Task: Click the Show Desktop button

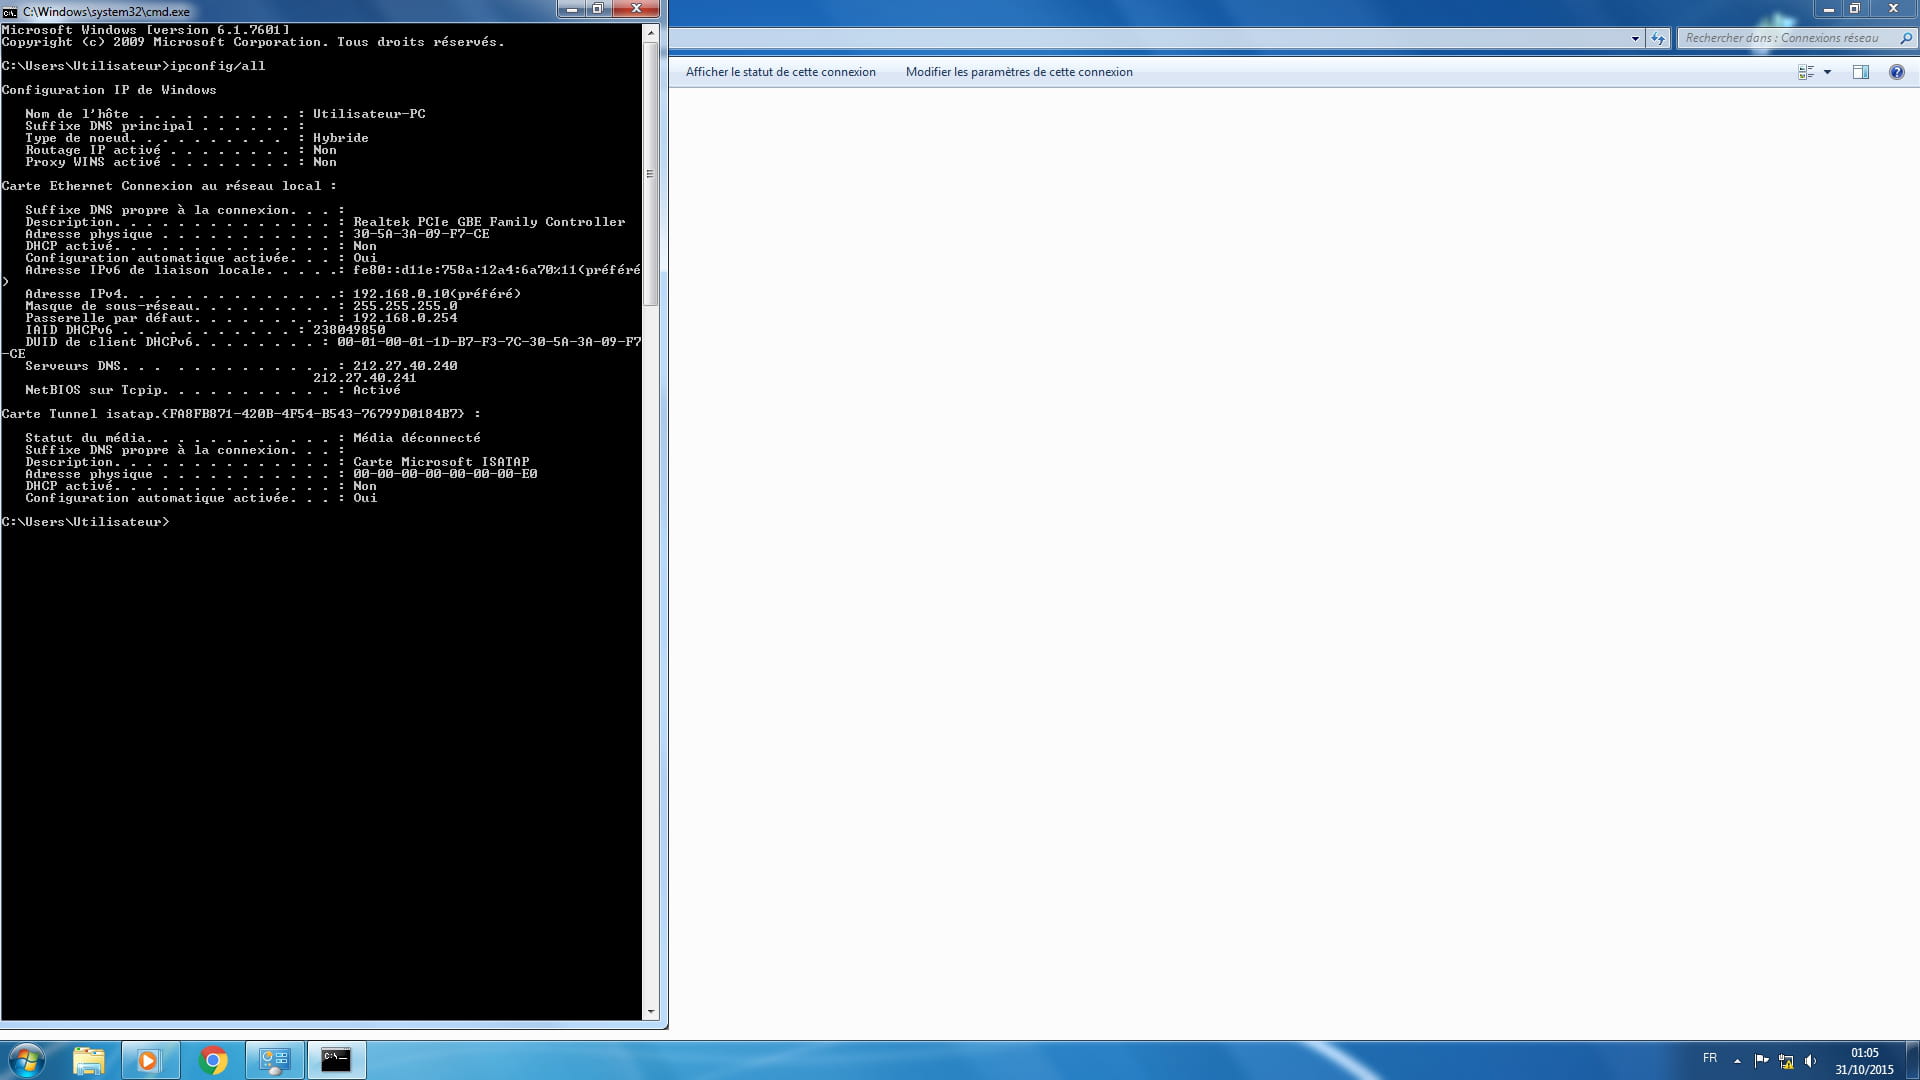Action: coord(1913,1060)
